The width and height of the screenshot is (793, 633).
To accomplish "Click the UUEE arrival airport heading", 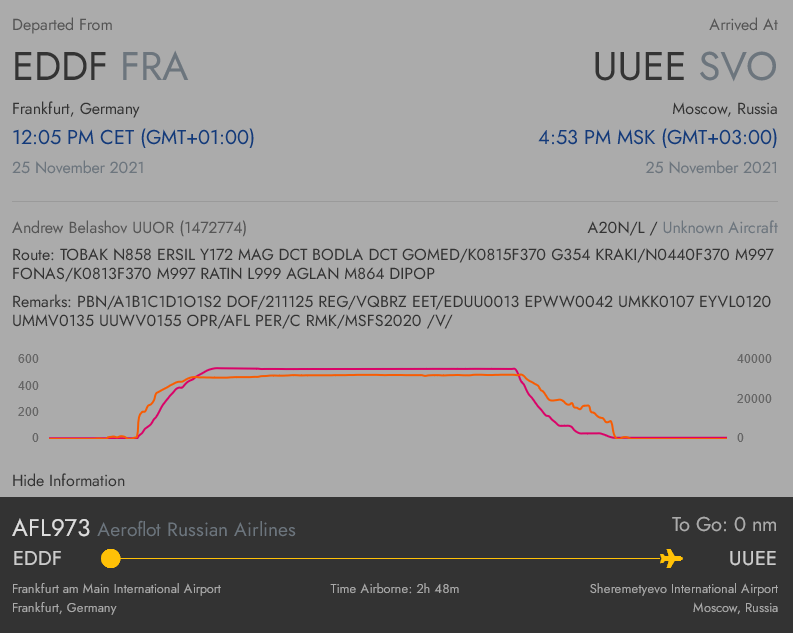I will point(640,67).
